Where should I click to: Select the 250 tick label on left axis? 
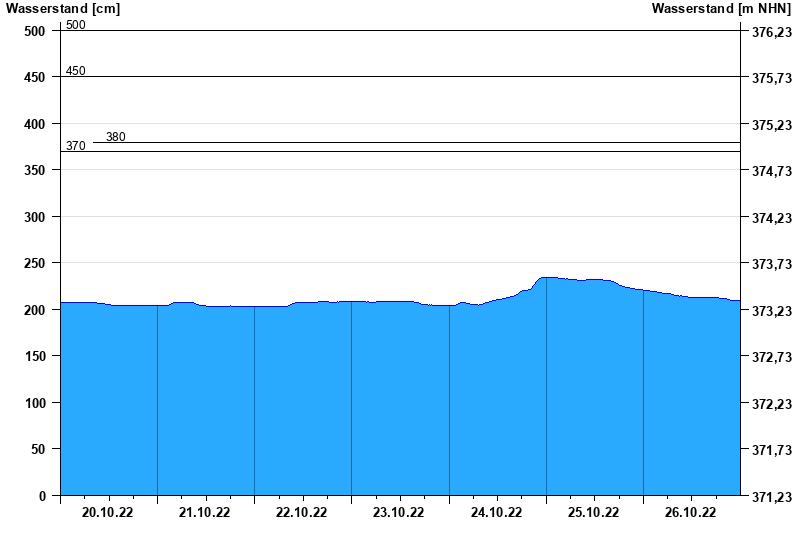pos(35,263)
